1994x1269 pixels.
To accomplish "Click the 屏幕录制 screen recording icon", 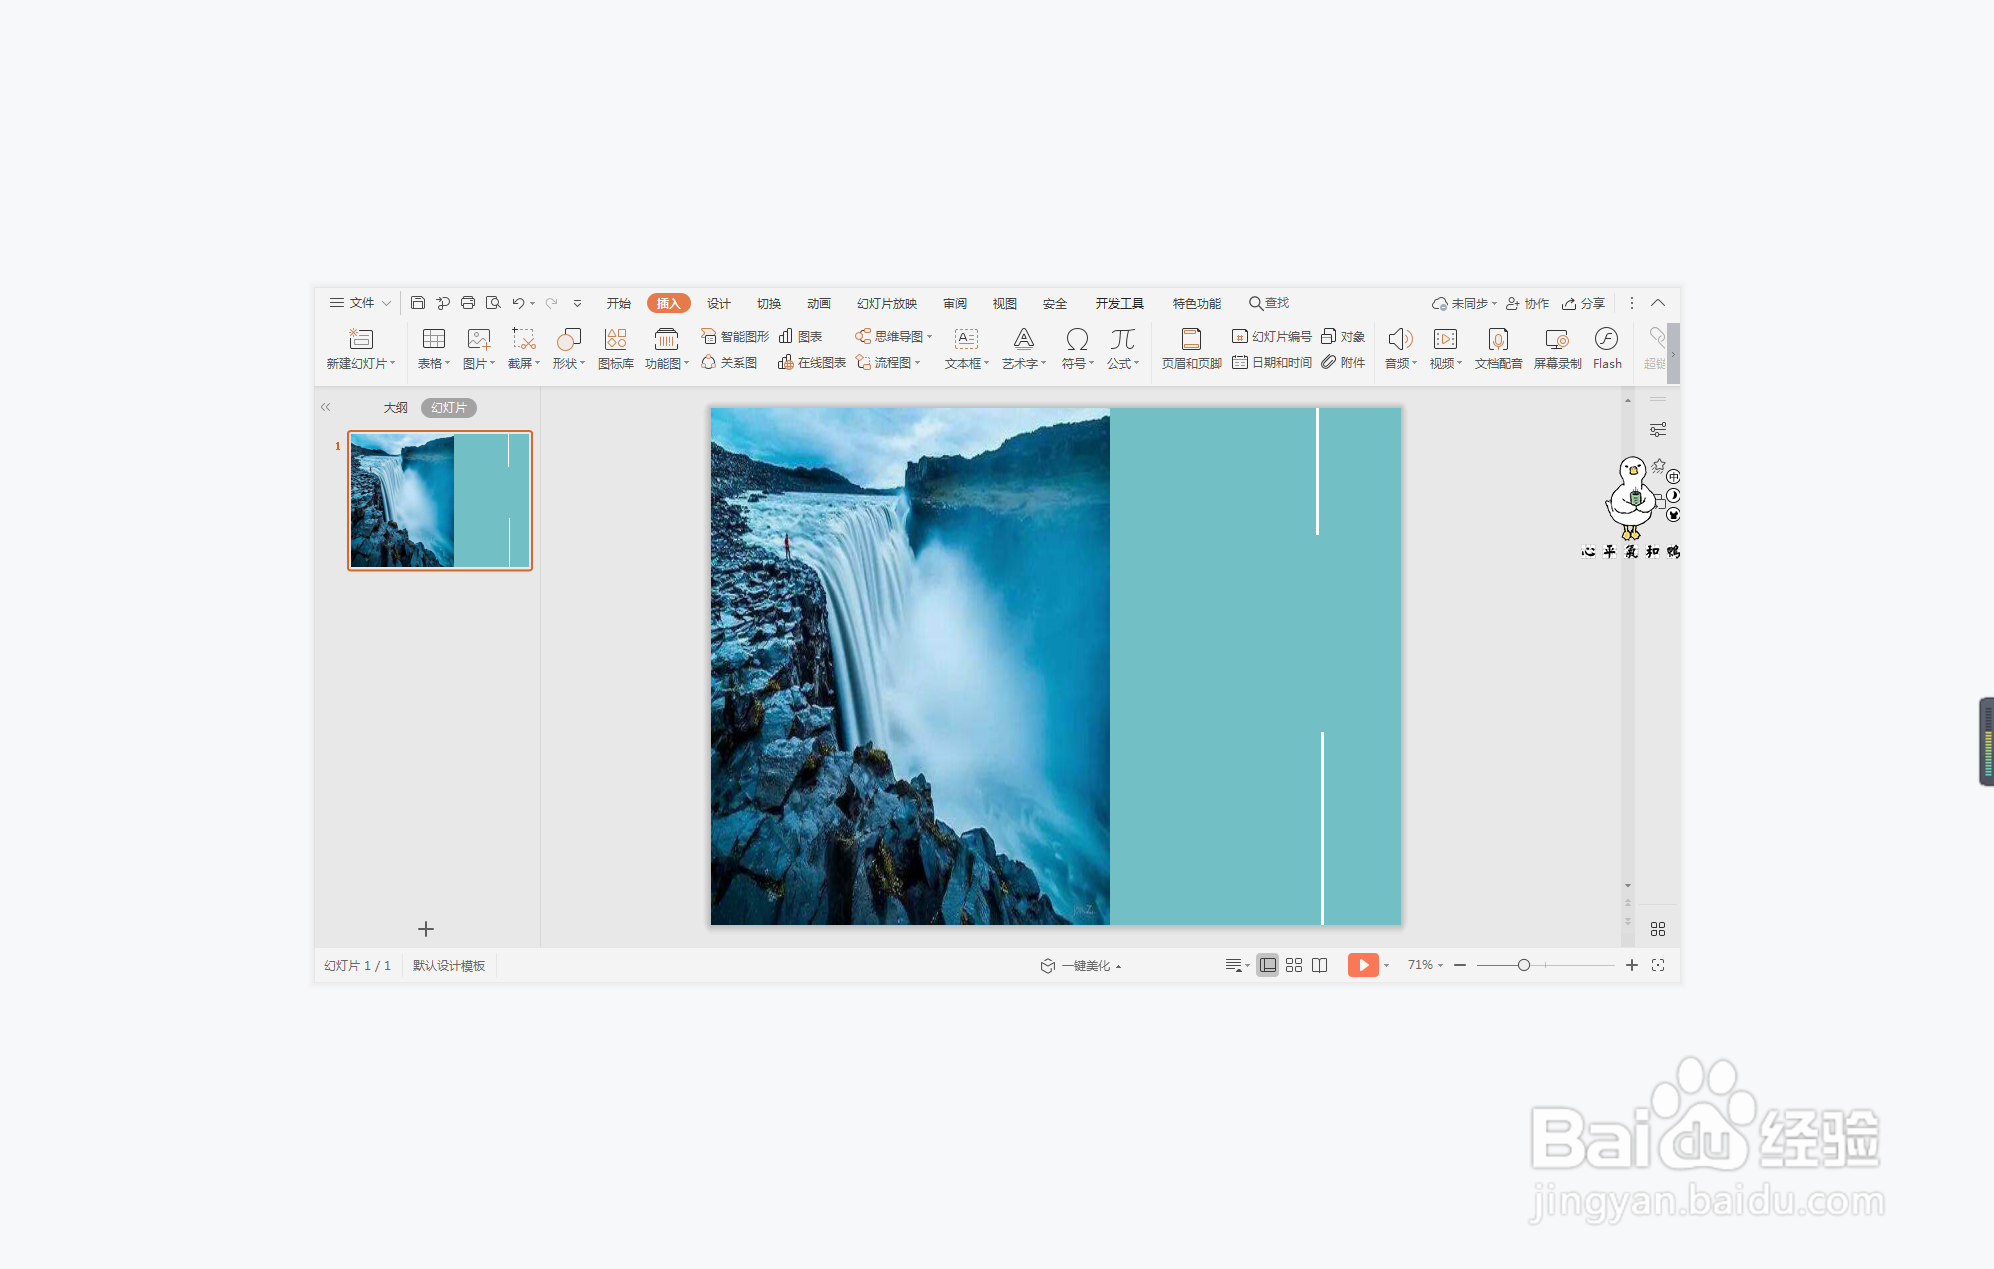I will pyautogui.click(x=1556, y=339).
